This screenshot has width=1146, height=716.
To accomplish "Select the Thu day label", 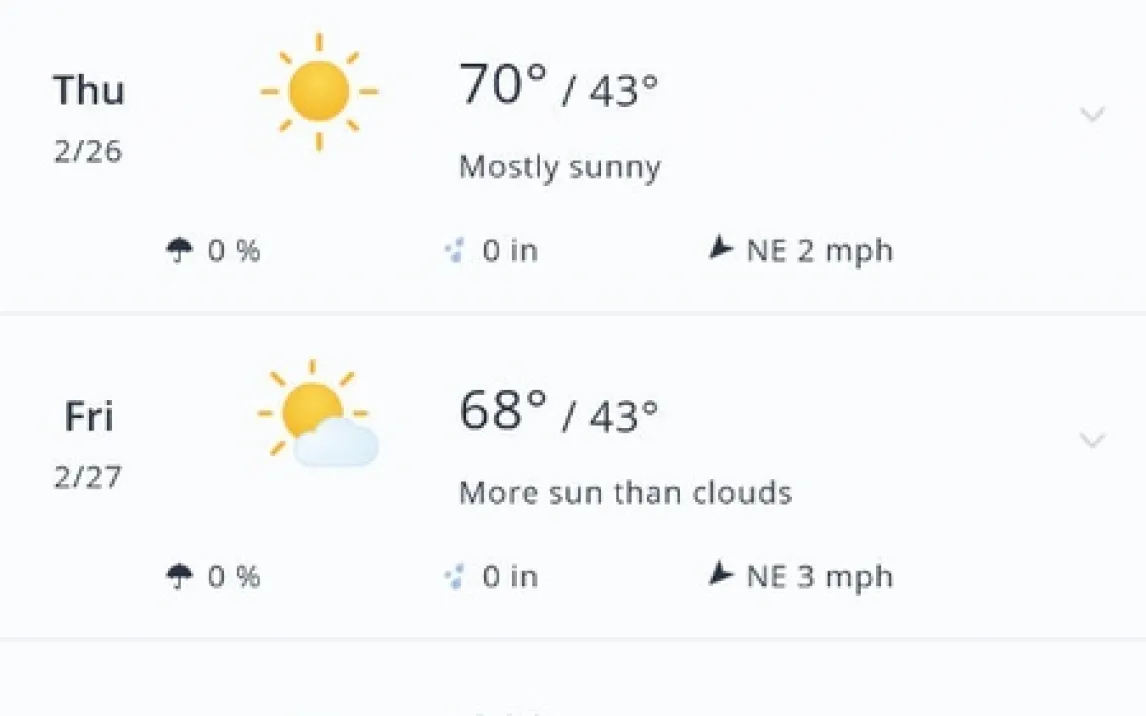I will [89, 91].
